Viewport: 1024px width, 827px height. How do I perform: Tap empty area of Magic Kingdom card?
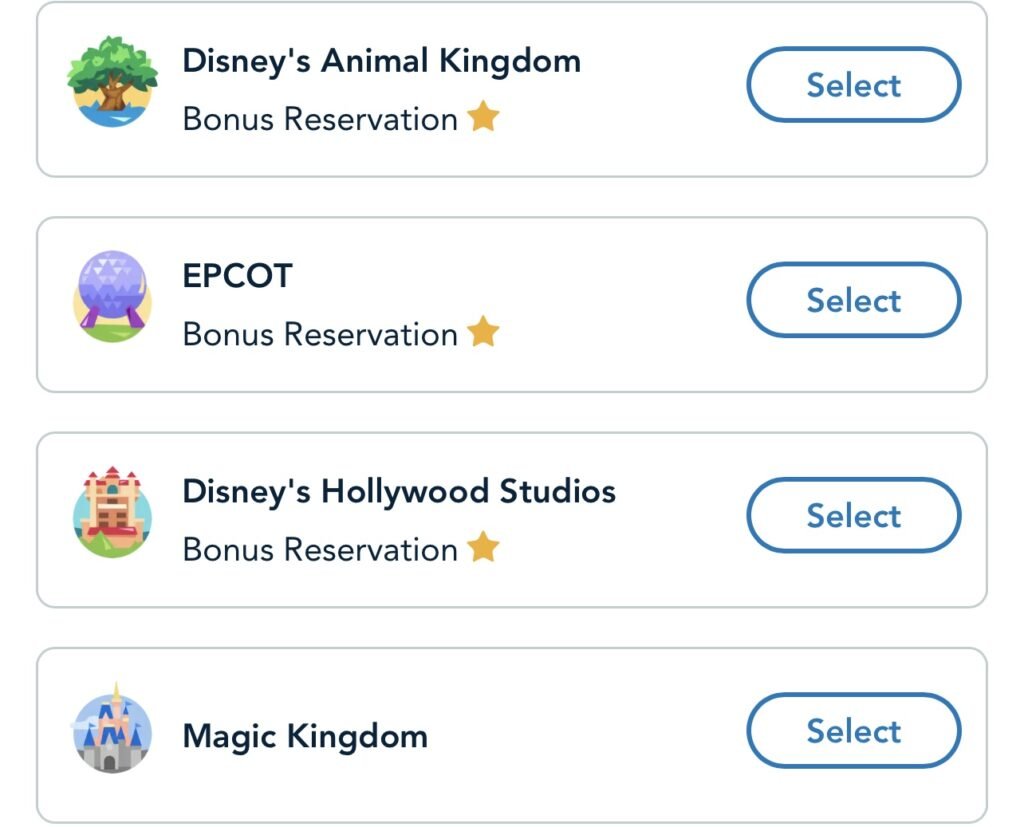click(x=590, y=737)
